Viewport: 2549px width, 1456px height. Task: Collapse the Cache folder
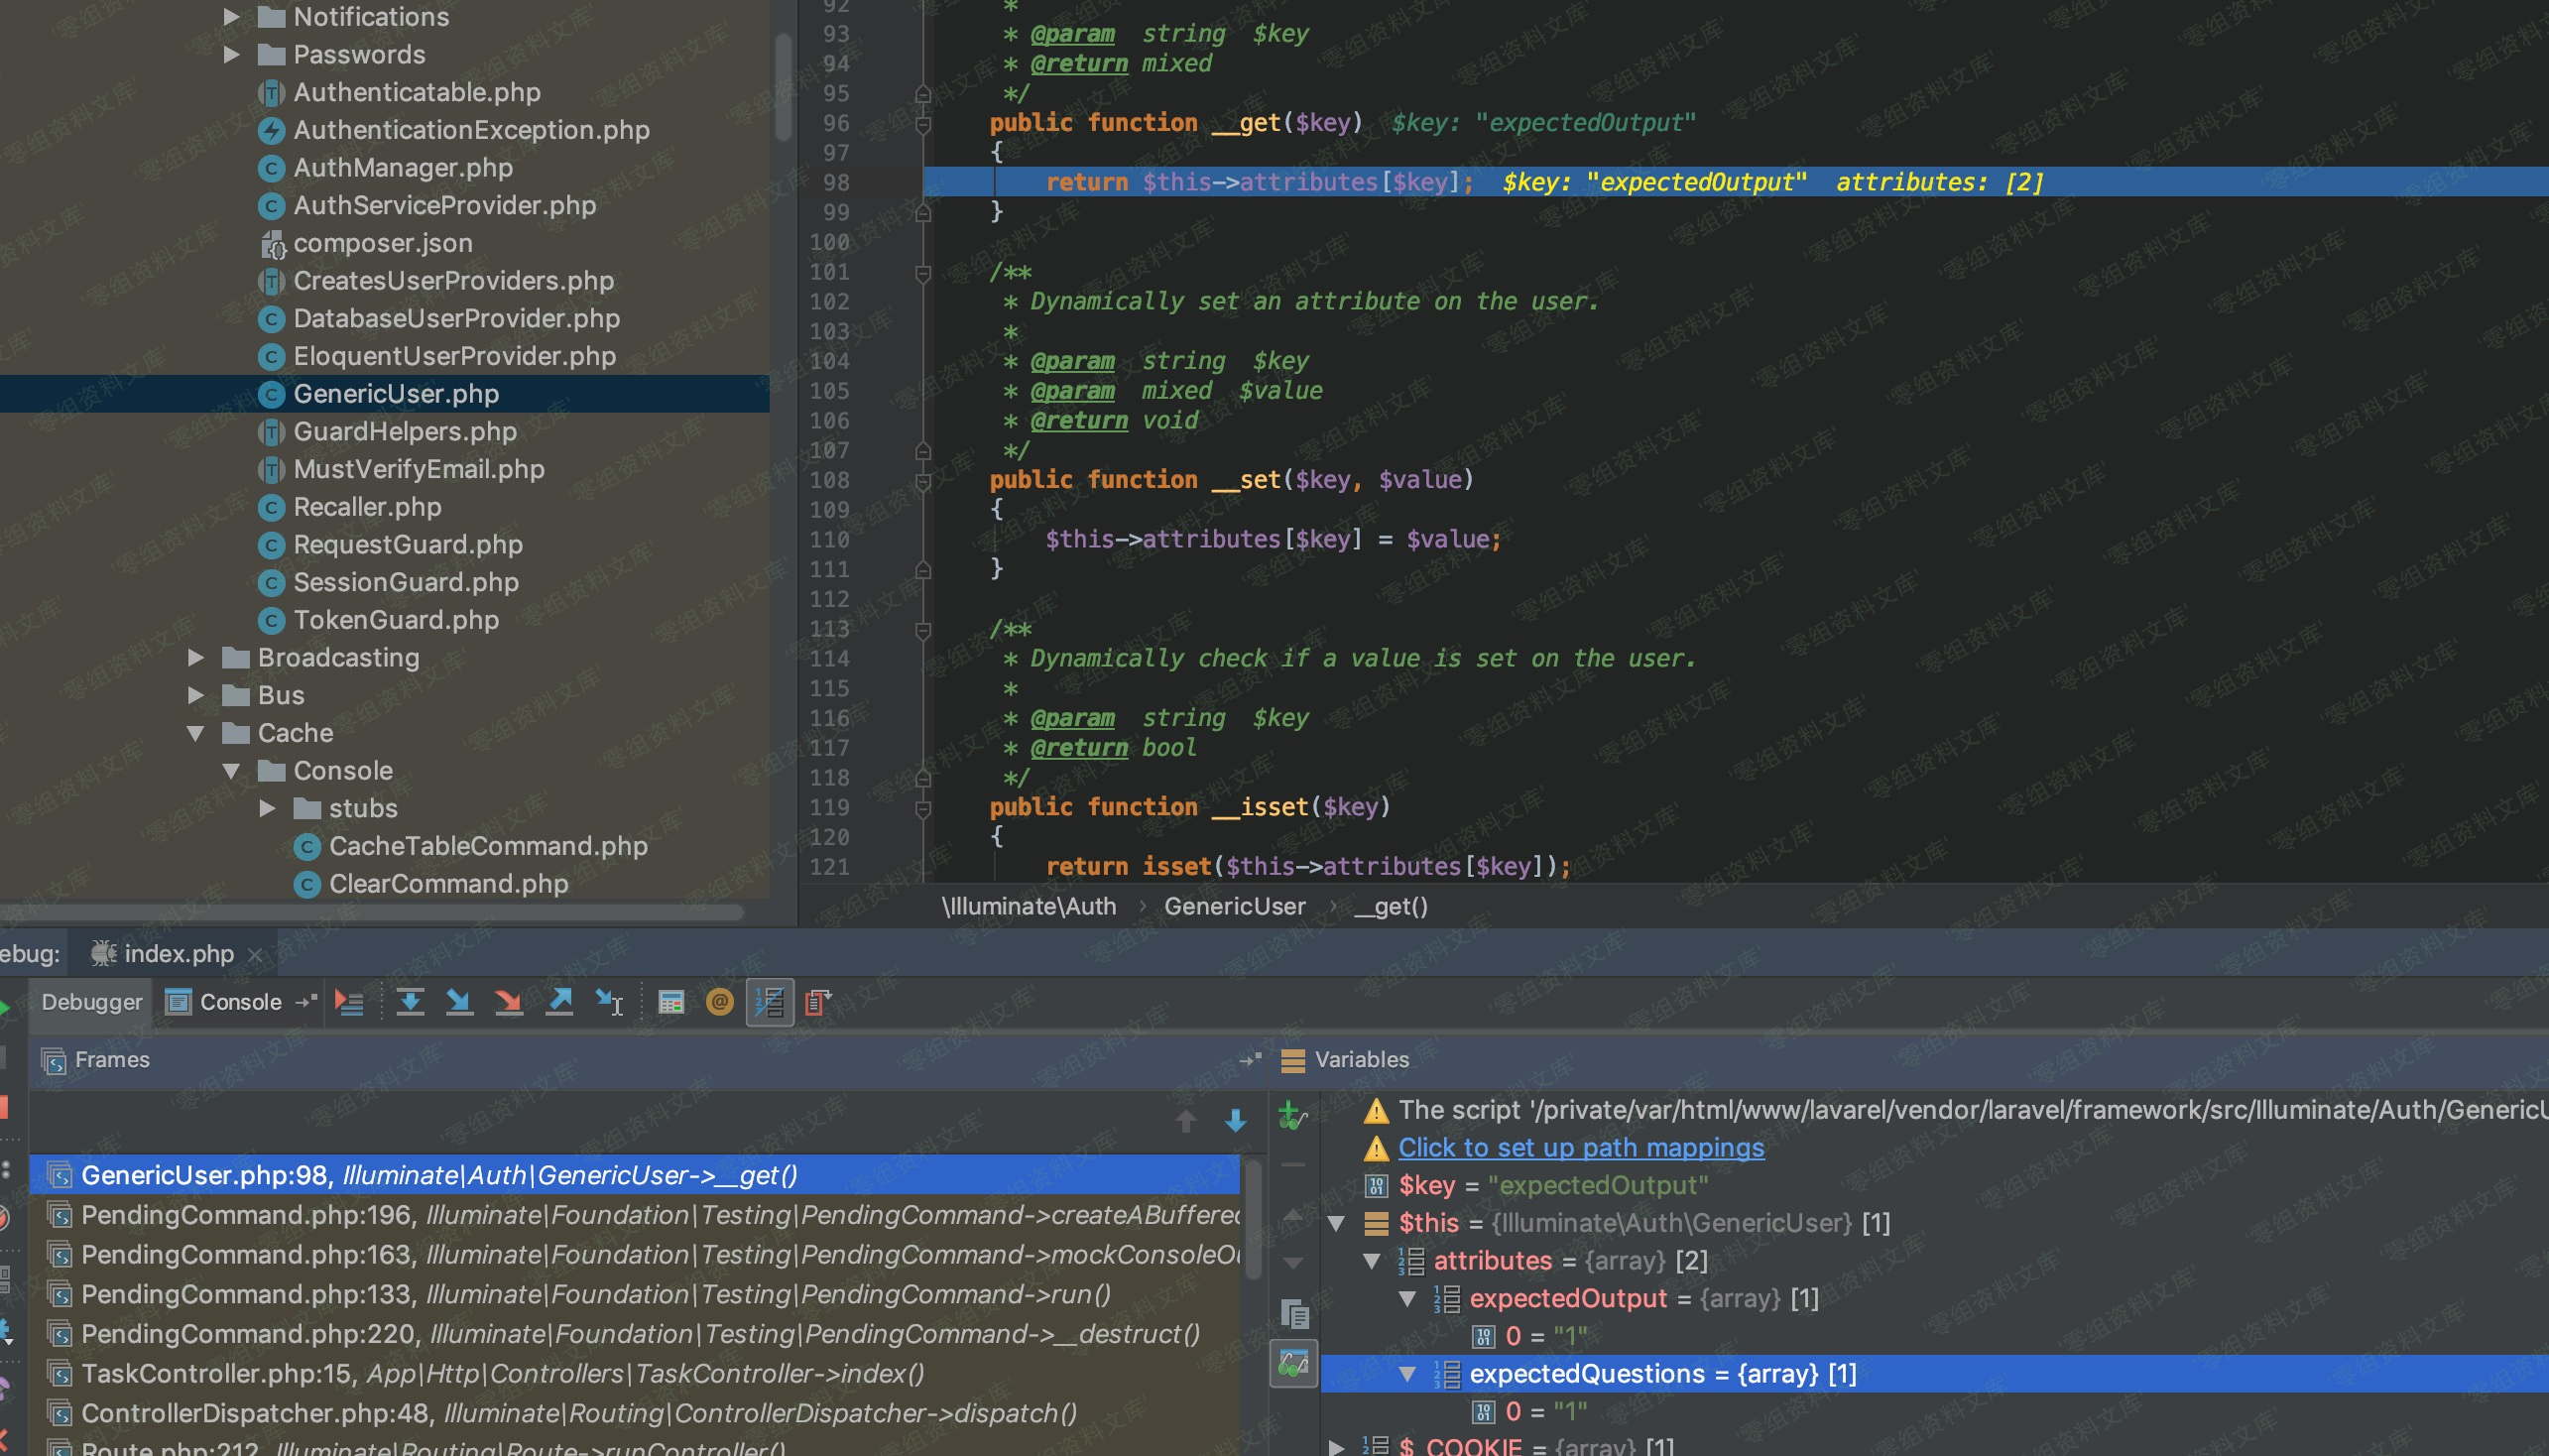click(196, 733)
